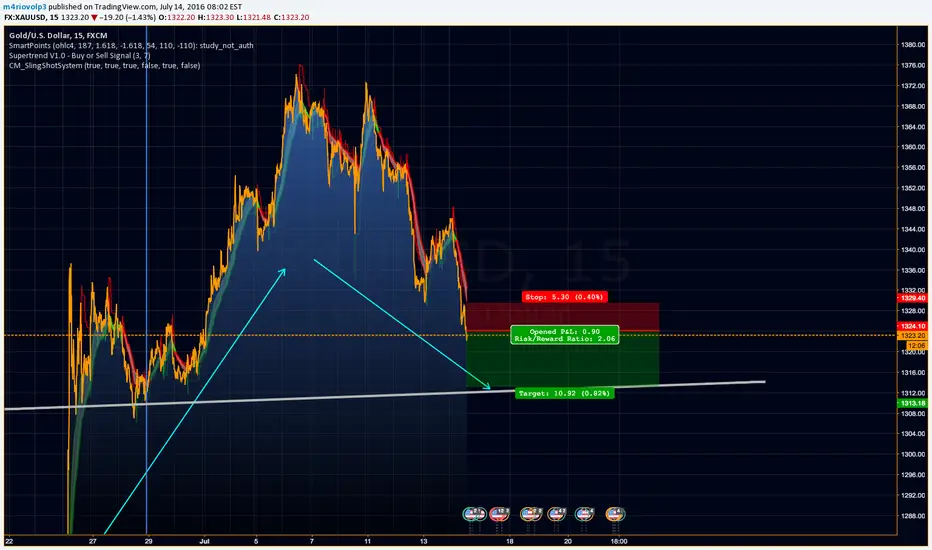Select the SmartPoints indicator legend line
Screen dimensions: 932x550
coord(131,45)
